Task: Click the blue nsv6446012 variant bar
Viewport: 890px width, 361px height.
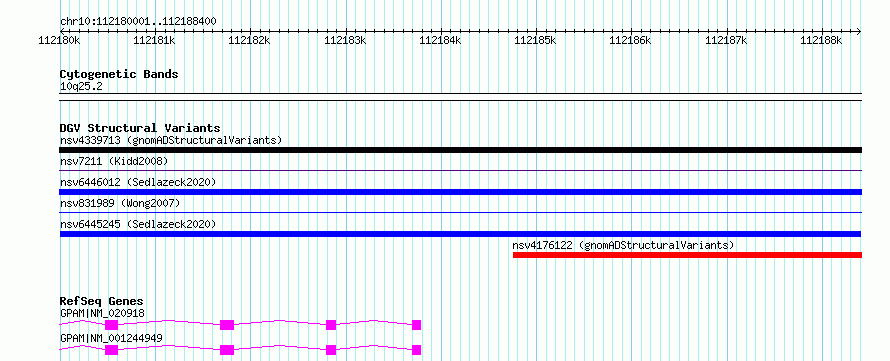Action: [x=461, y=192]
